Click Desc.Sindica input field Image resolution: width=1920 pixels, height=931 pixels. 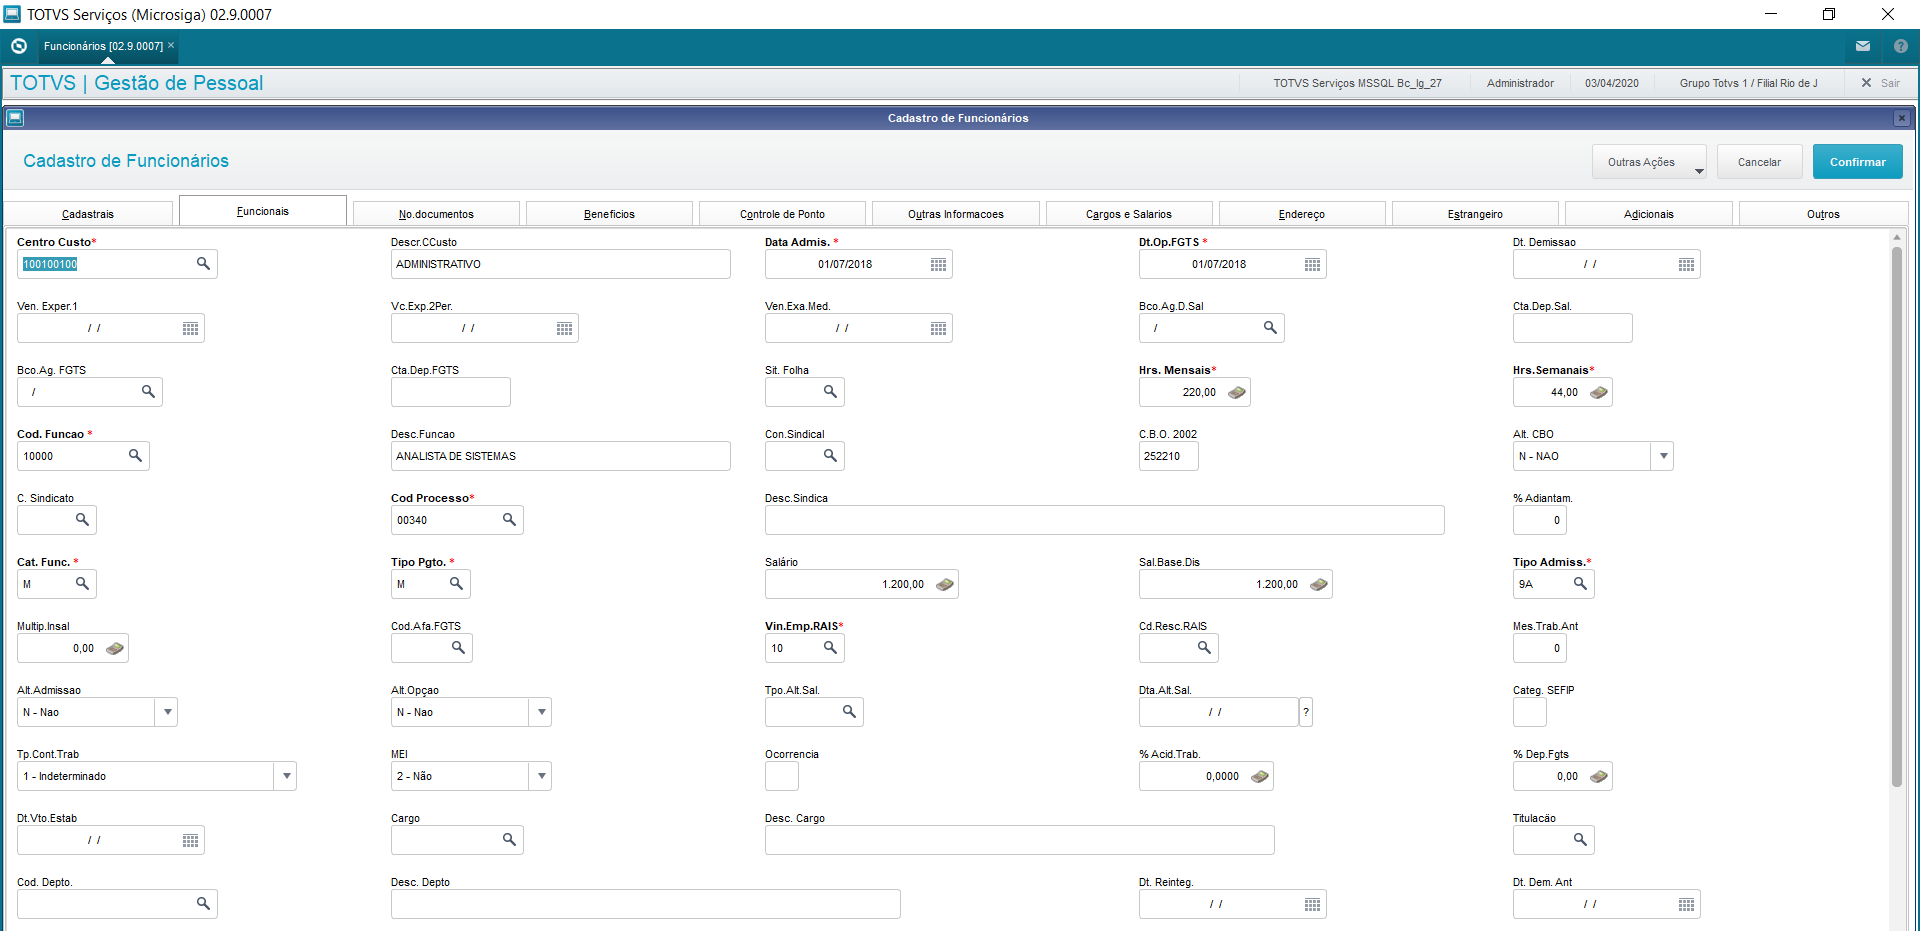[x=1105, y=520]
